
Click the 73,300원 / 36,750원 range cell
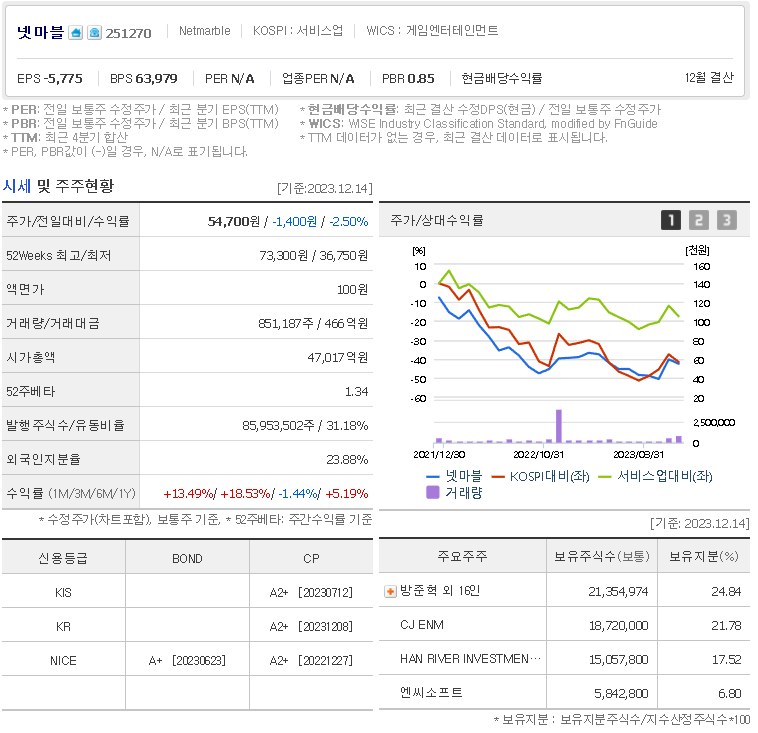click(x=313, y=255)
